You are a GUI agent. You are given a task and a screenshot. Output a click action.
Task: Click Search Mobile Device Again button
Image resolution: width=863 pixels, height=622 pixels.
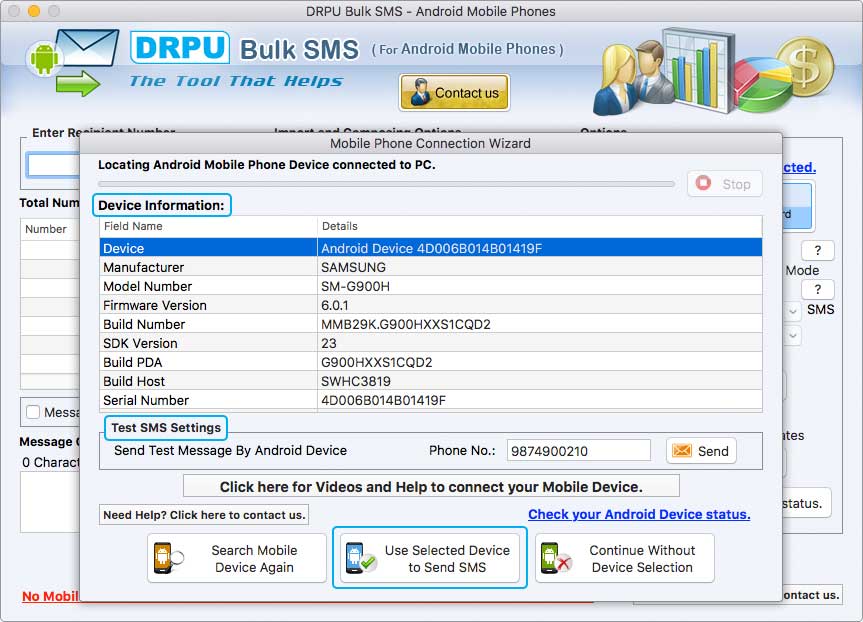tap(237, 558)
